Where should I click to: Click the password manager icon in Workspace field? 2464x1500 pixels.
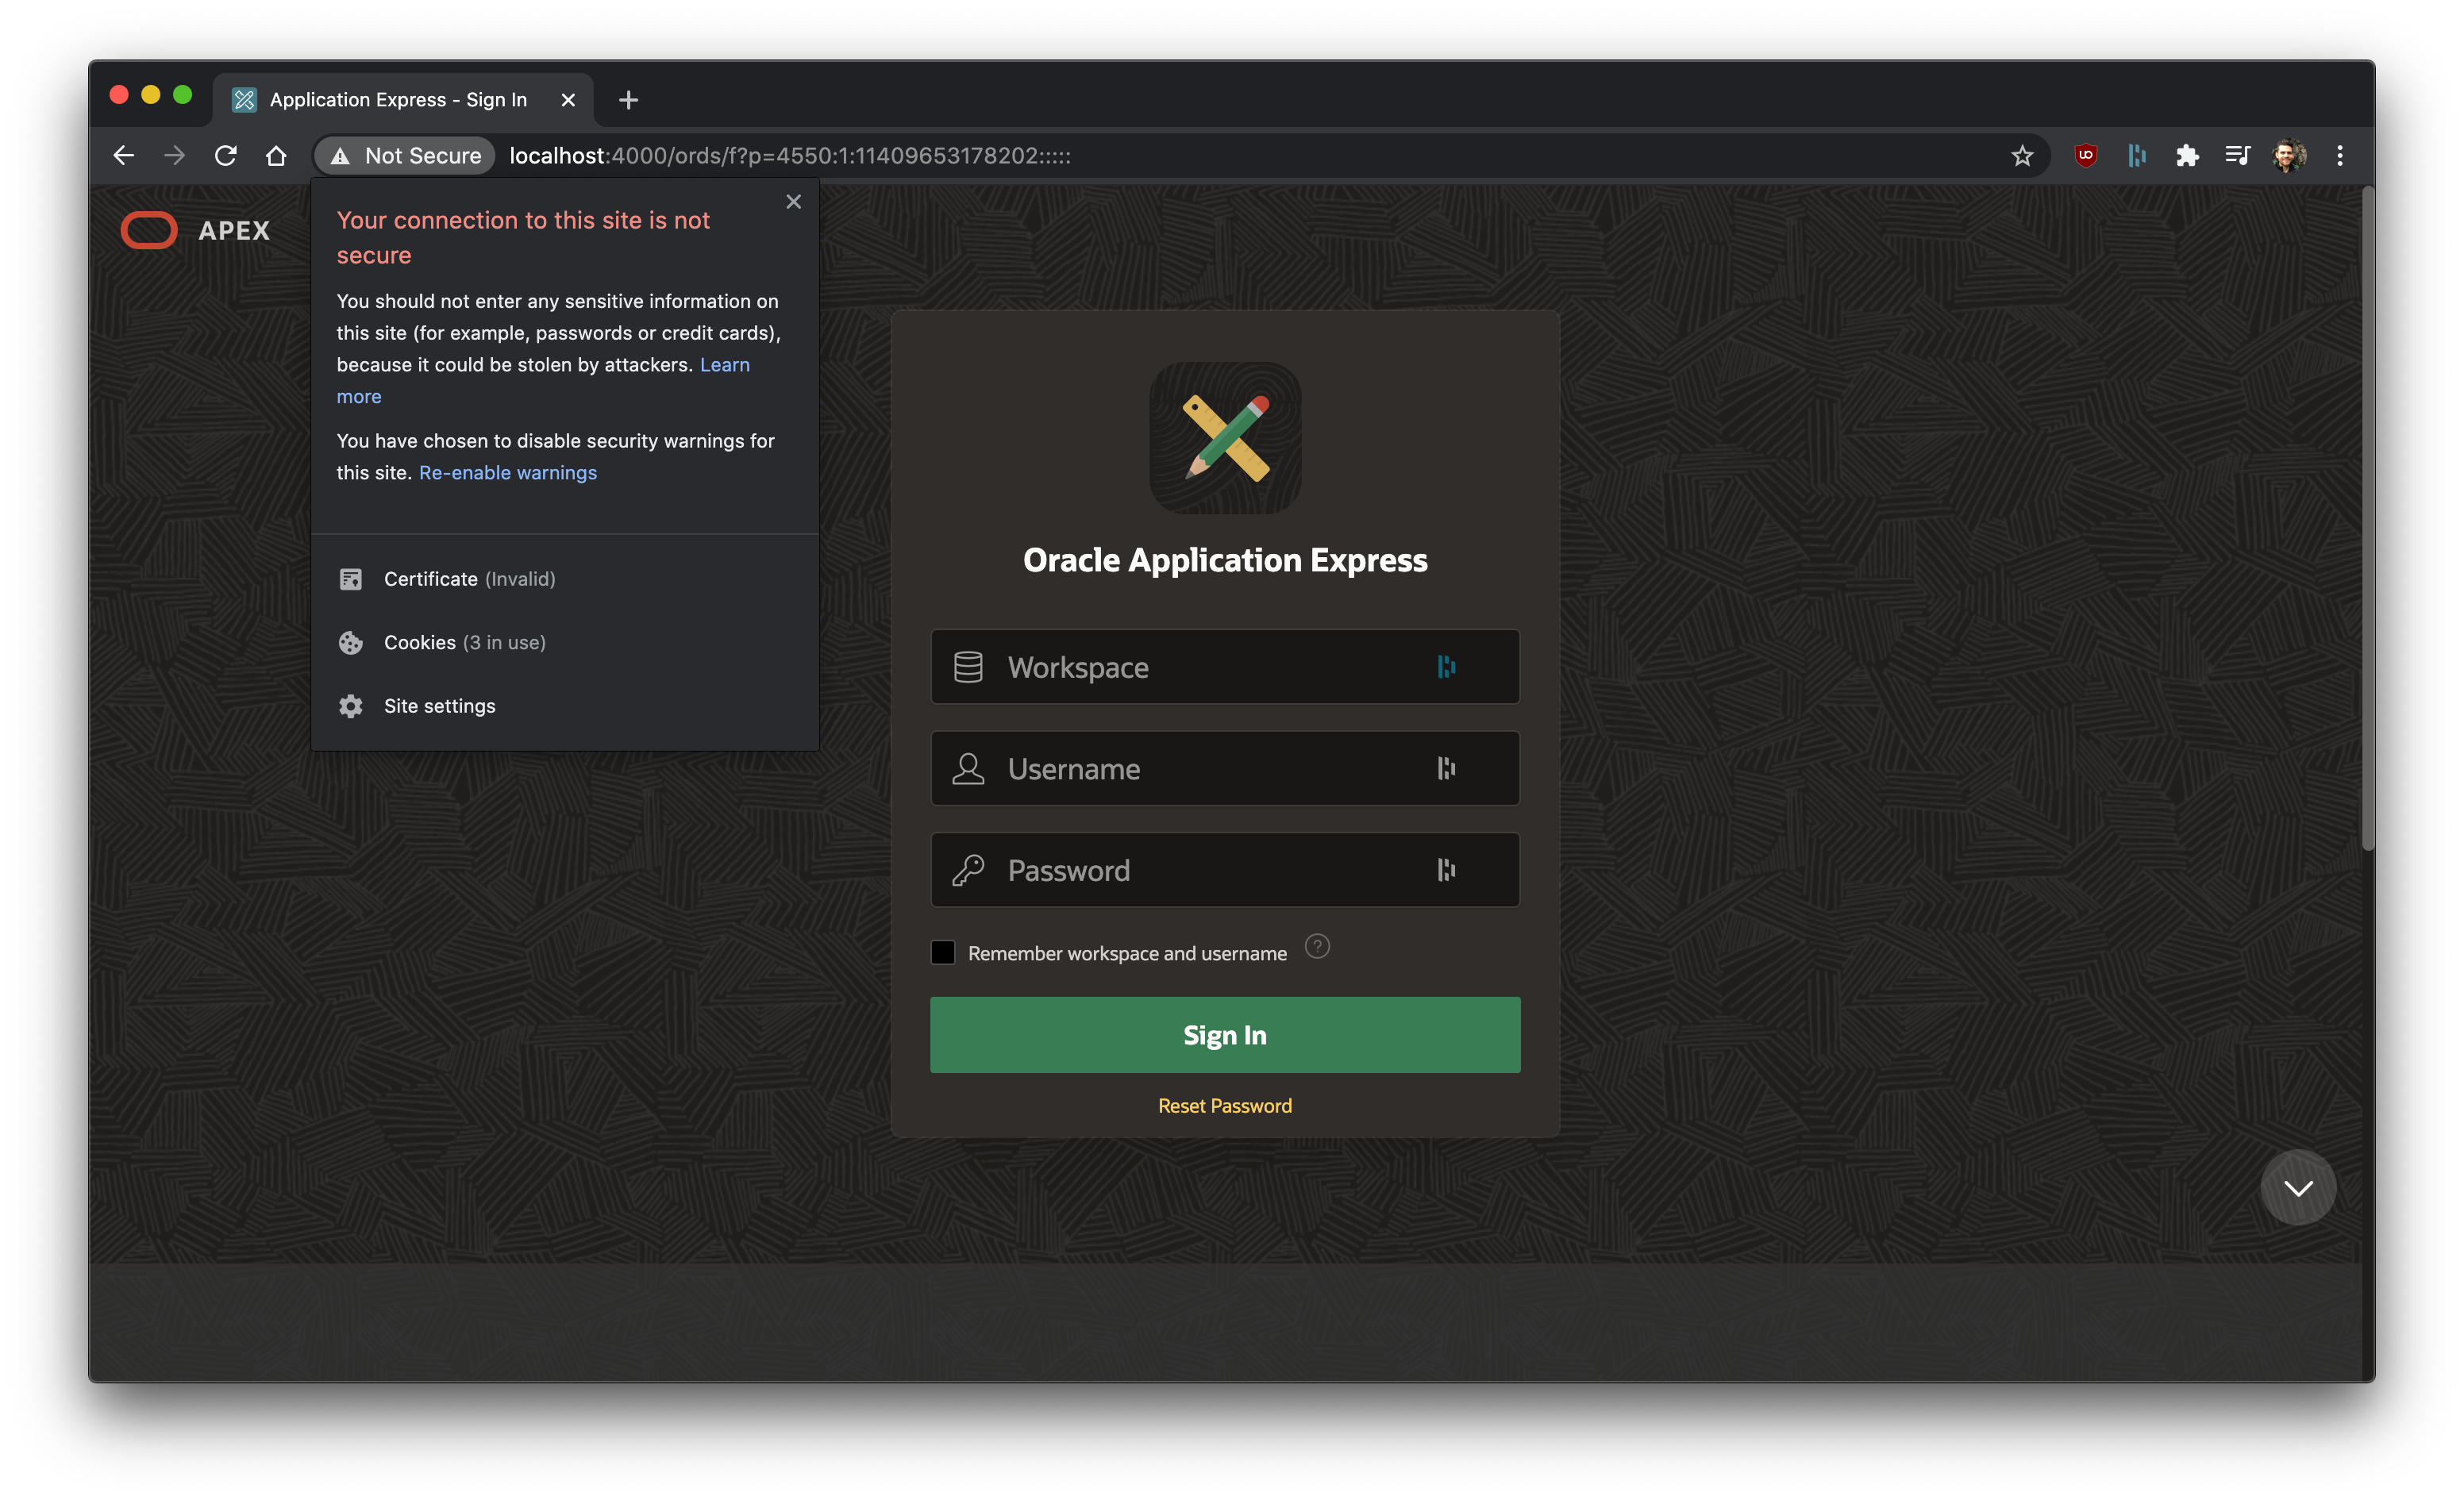(x=1446, y=666)
